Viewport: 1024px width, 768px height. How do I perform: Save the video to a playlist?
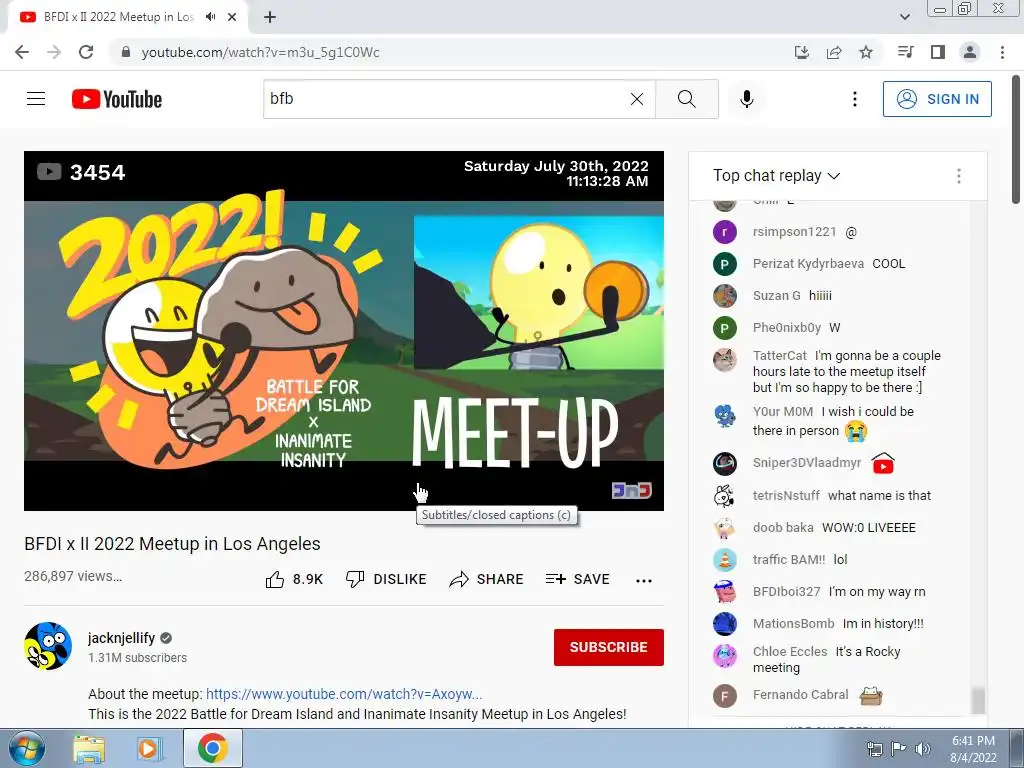click(578, 579)
